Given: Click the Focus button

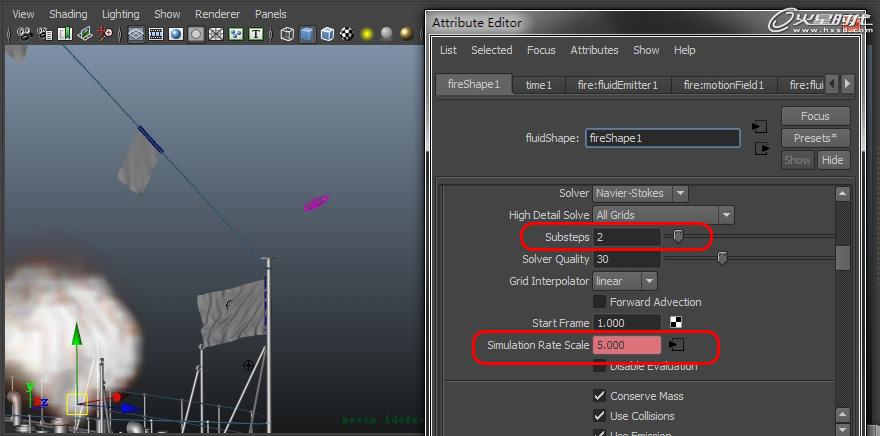Looking at the screenshot, I should (x=815, y=116).
